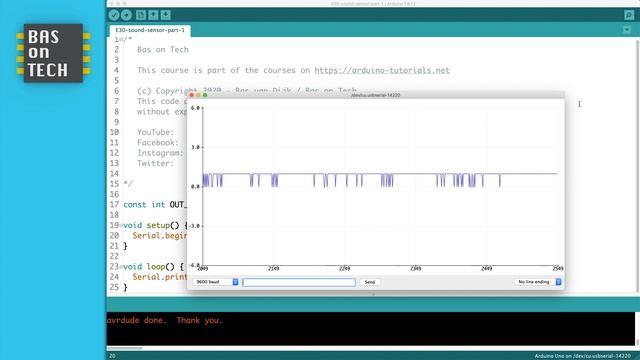Image resolution: width=640 pixels, height=360 pixels.
Task: Click the 'Instagram:' comment on line 12
Action: (160, 153)
